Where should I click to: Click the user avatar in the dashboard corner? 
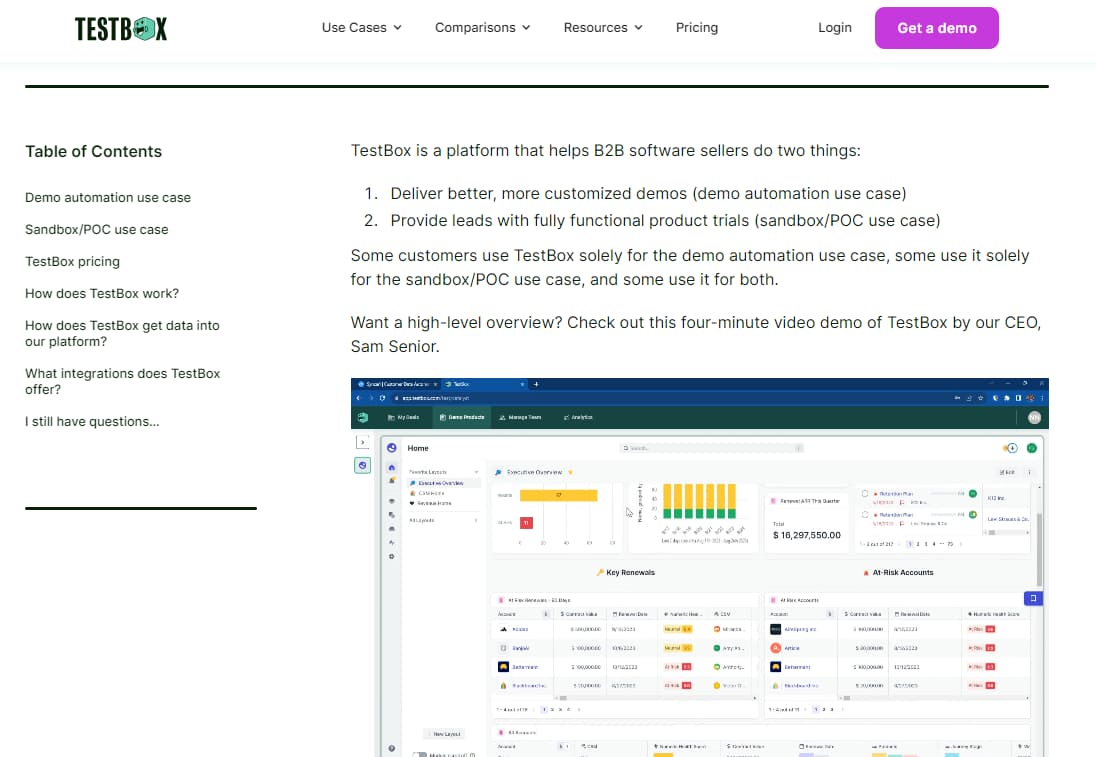(x=1035, y=417)
